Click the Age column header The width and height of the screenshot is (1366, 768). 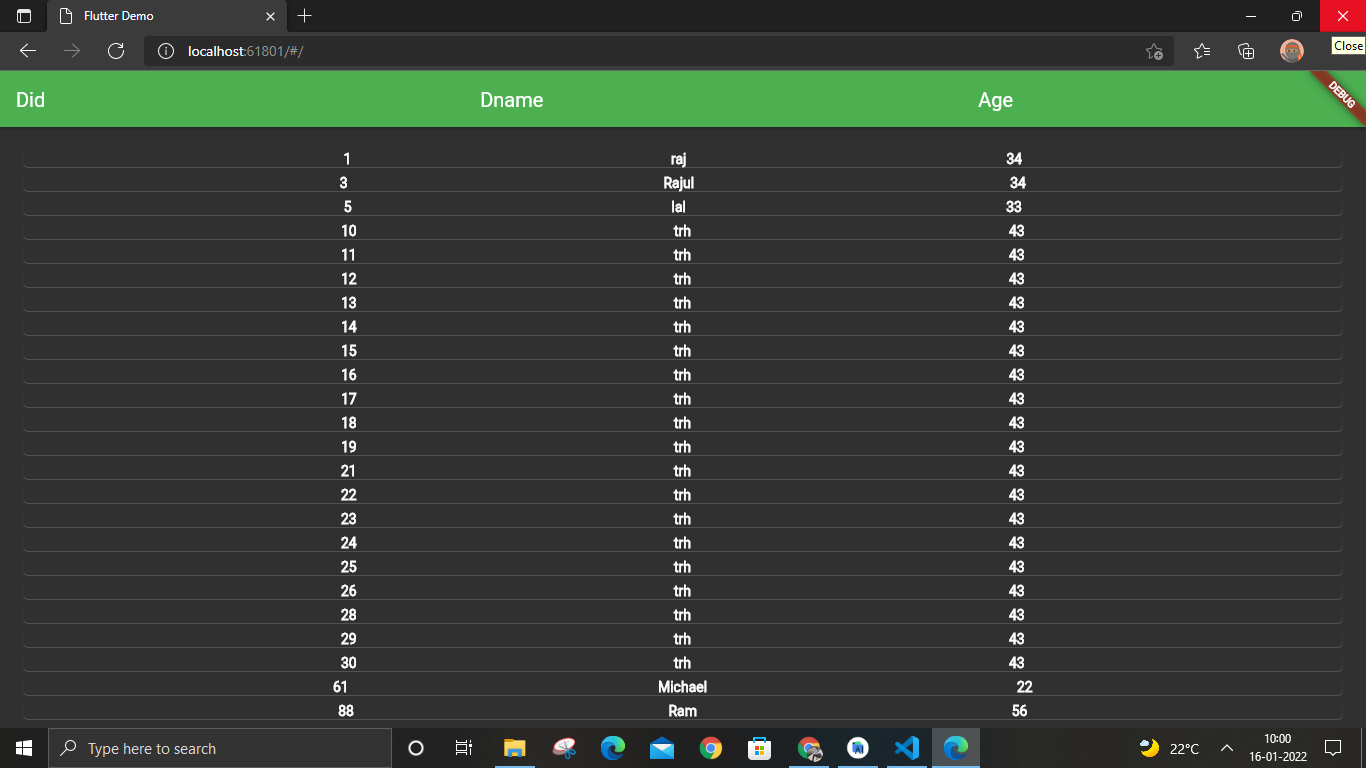(x=996, y=100)
